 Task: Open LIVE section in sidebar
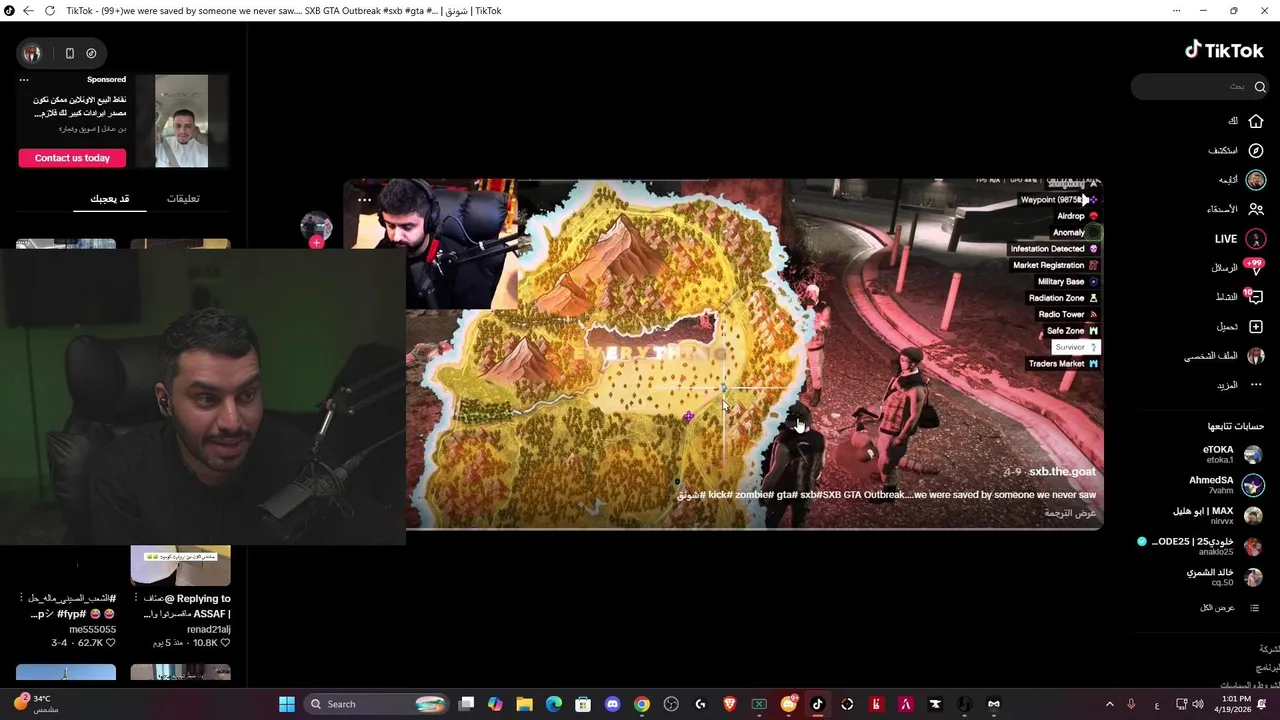[x=1238, y=239]
